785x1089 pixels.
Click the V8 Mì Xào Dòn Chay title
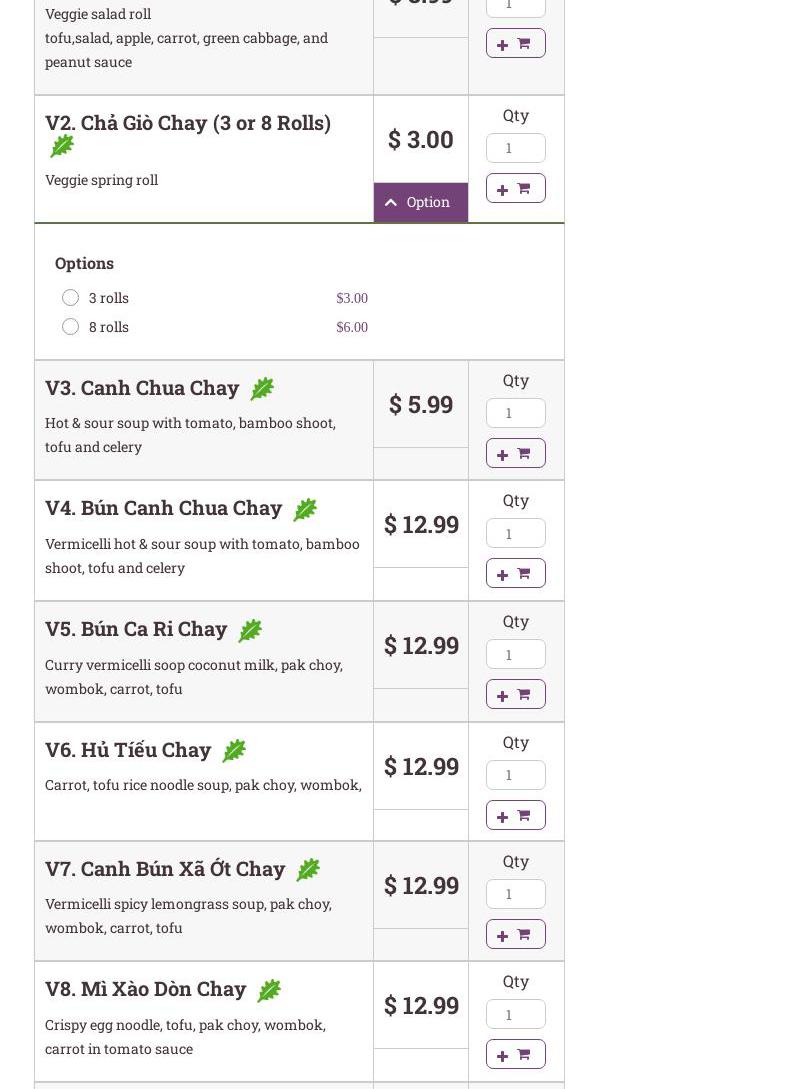click(x=145, y=989)
